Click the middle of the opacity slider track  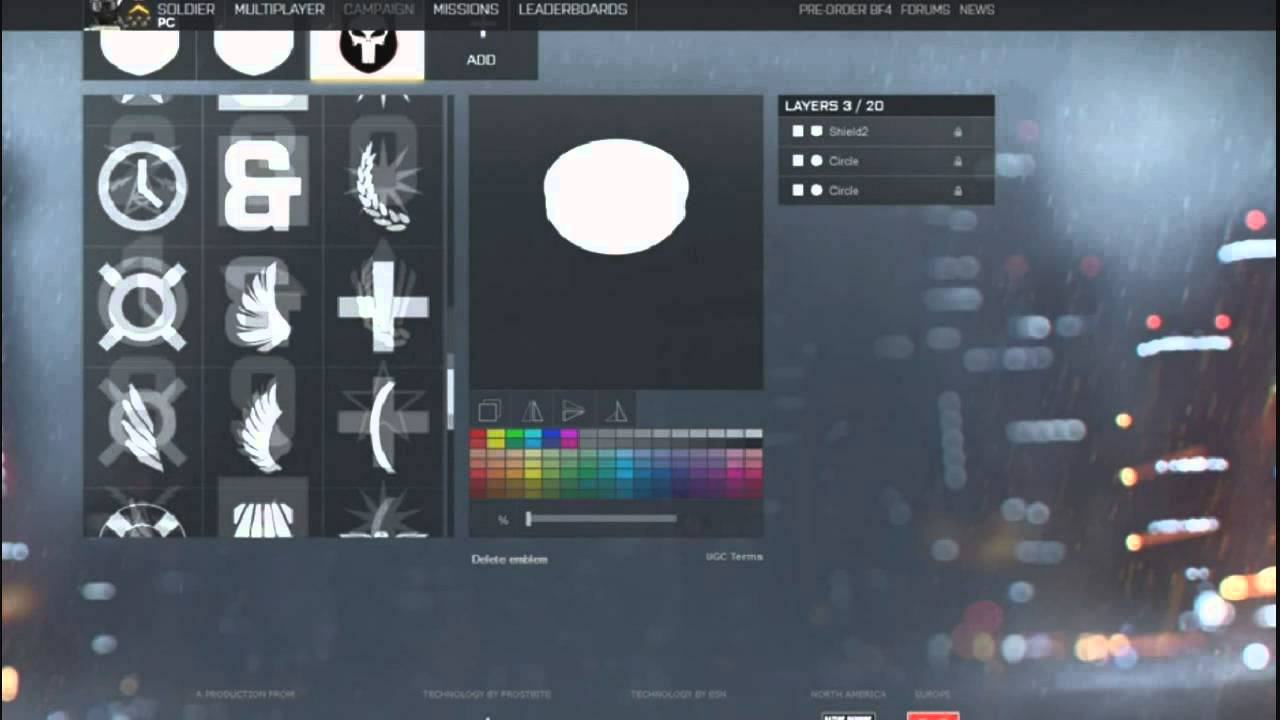click(x=602, y=519)
